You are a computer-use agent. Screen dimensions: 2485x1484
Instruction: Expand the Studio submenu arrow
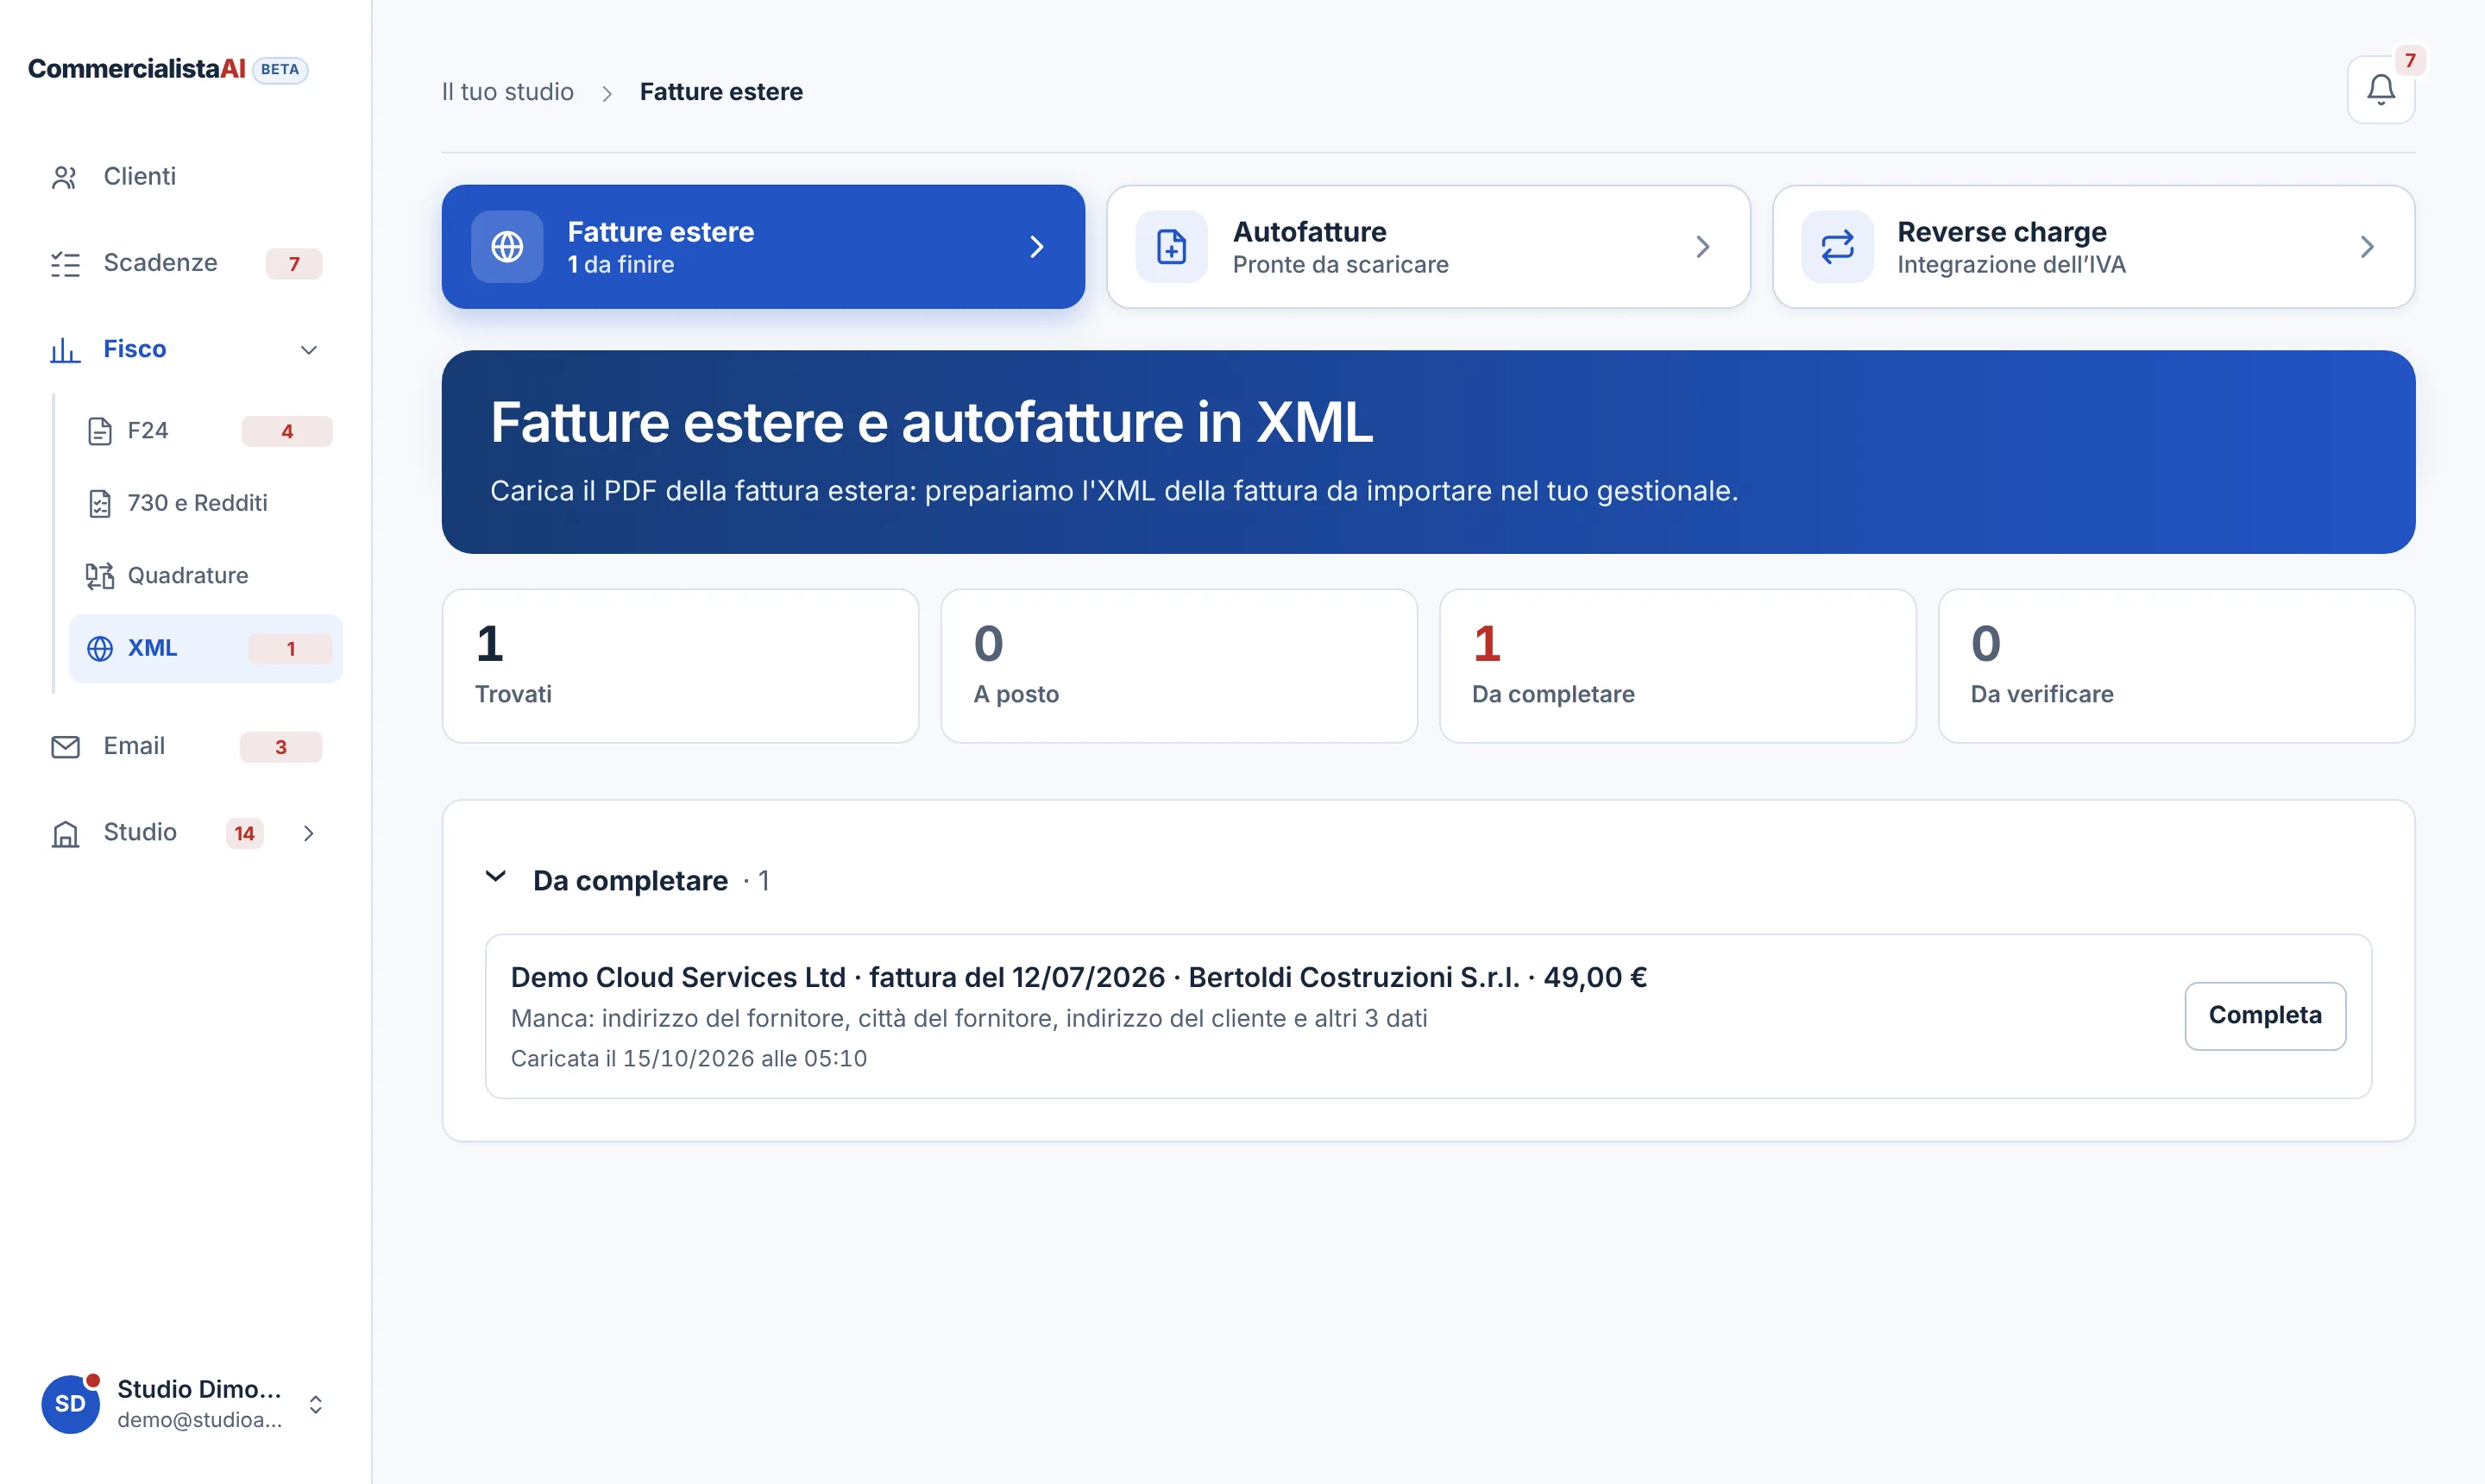coord(309,833)
